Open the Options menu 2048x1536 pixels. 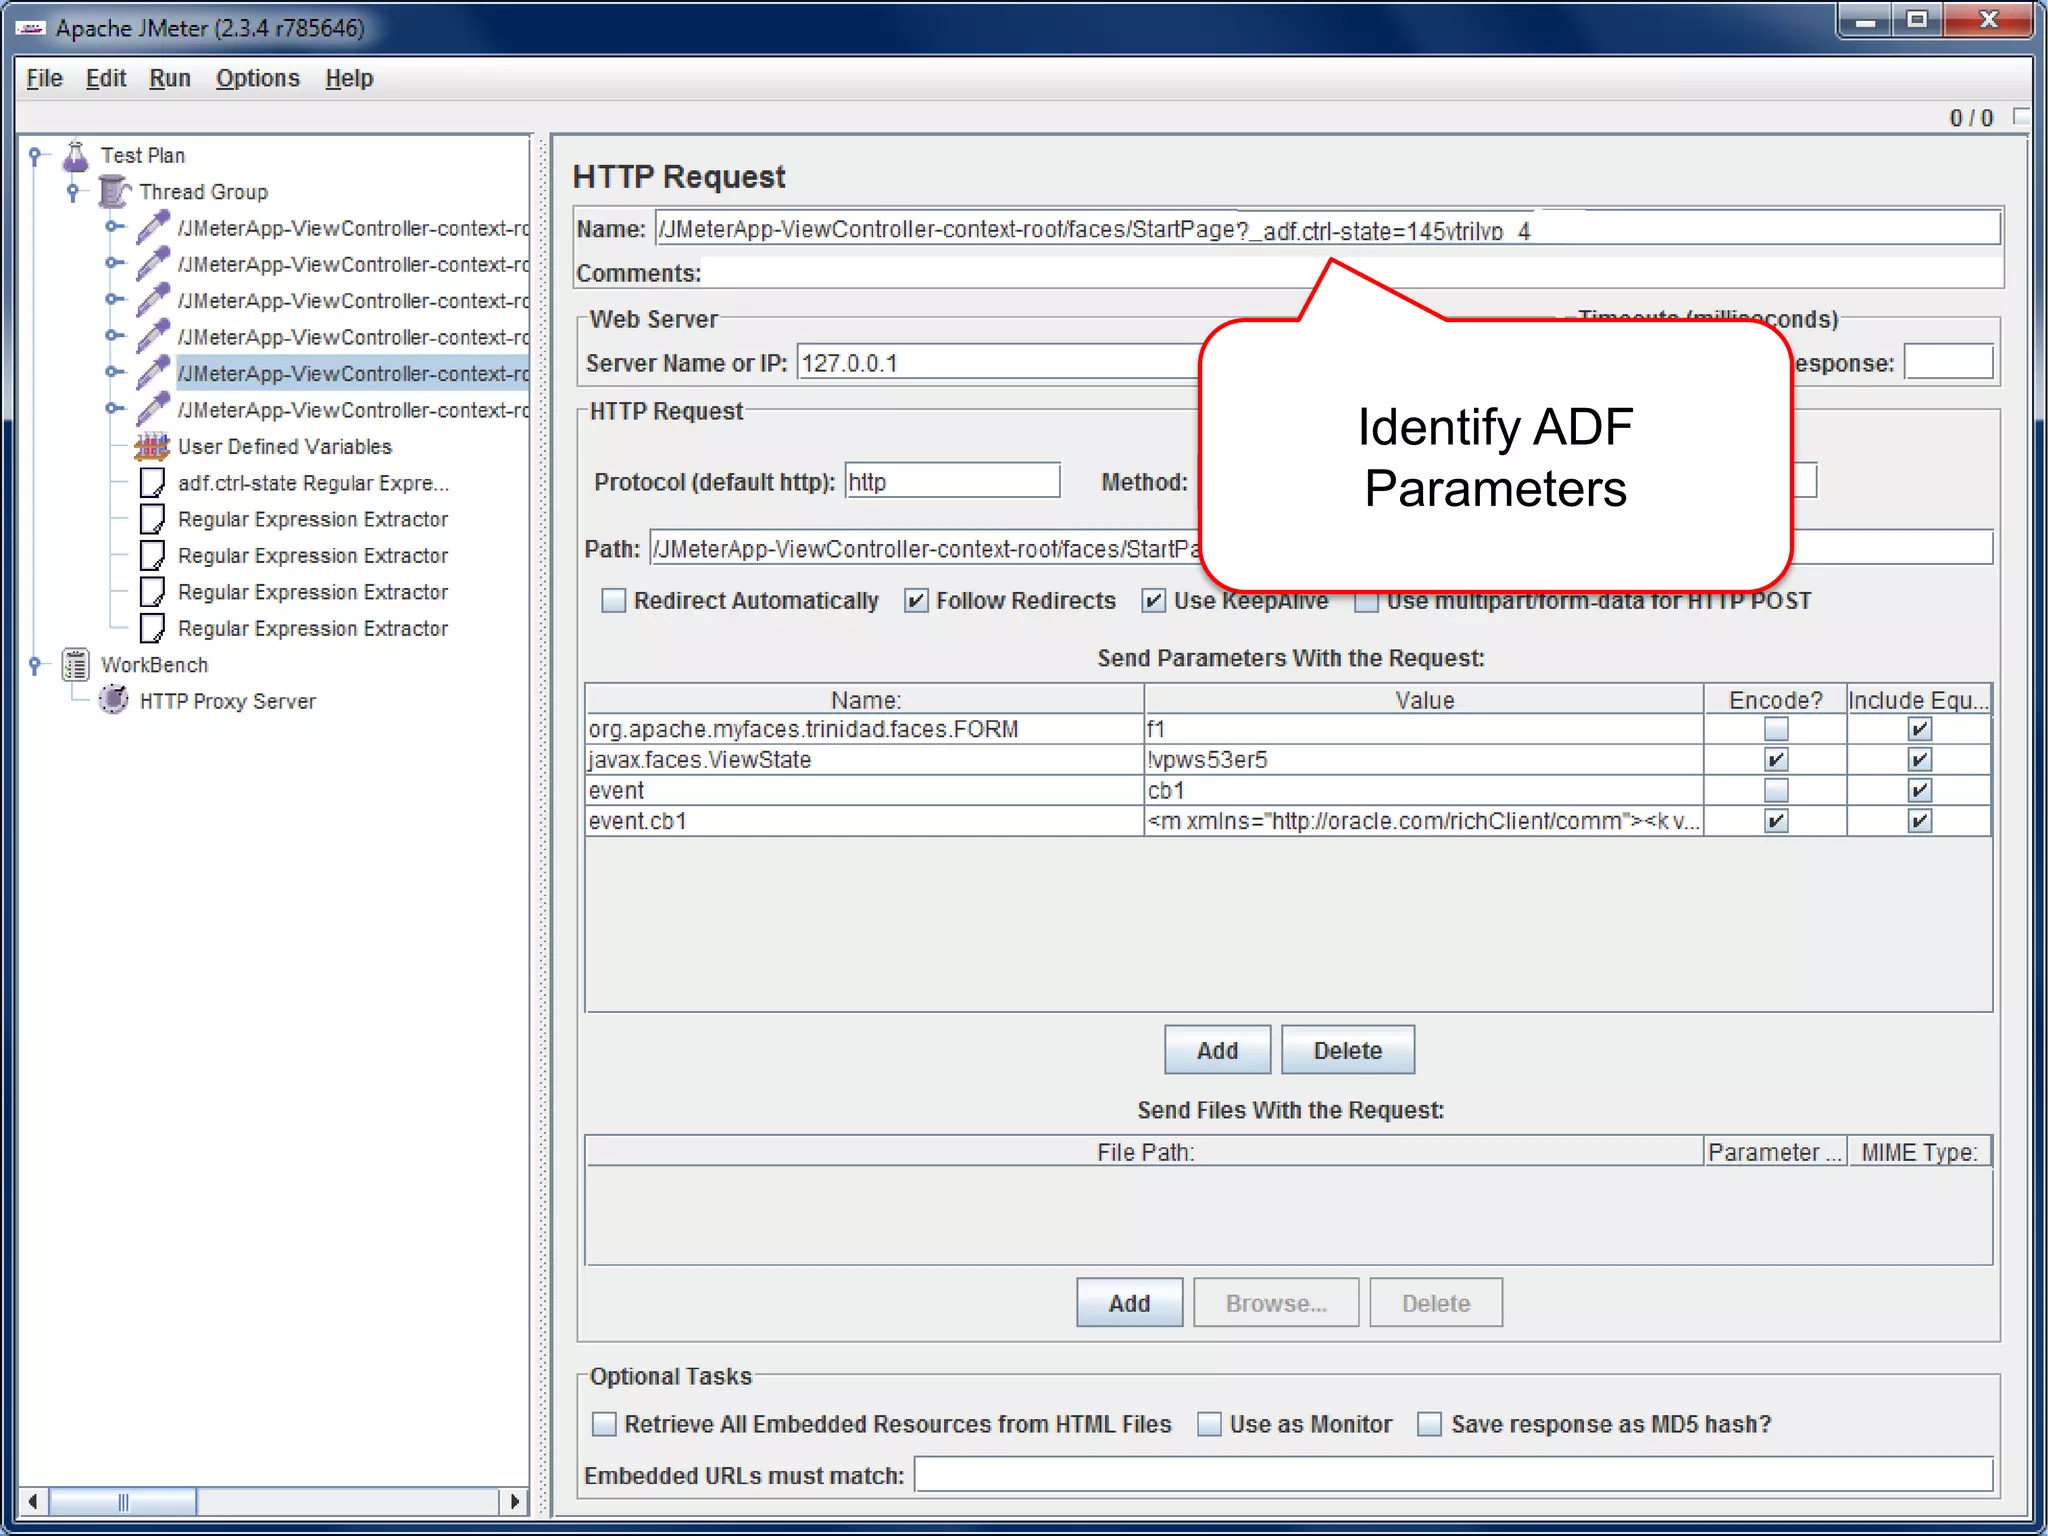pyautogui.click(x=258, y=78)
